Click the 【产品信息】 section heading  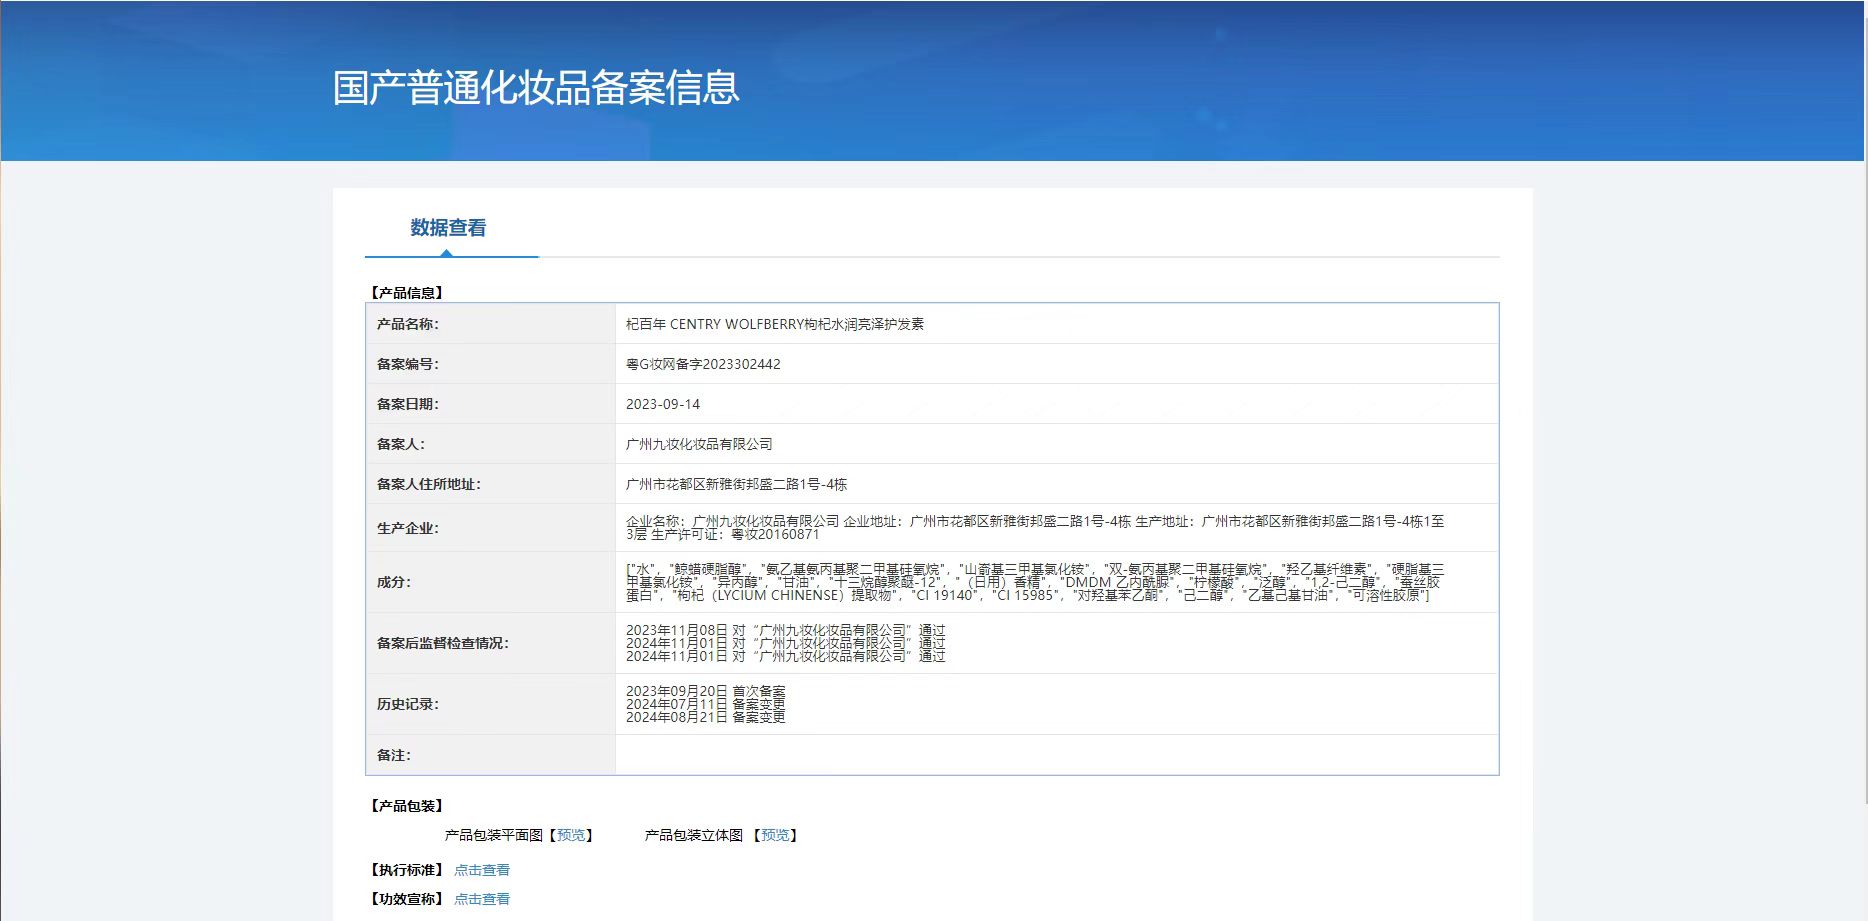click(x=407, y=293)
